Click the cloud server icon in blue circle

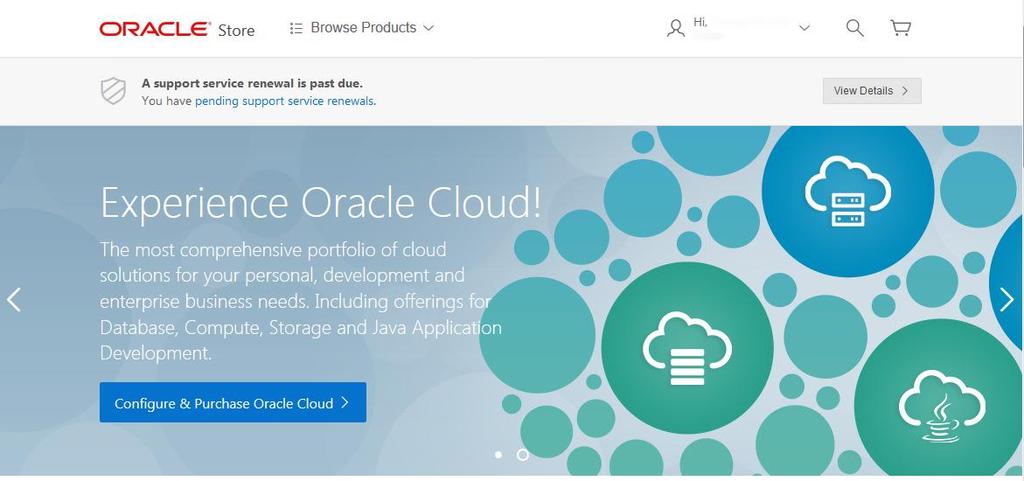click(848, 193)
